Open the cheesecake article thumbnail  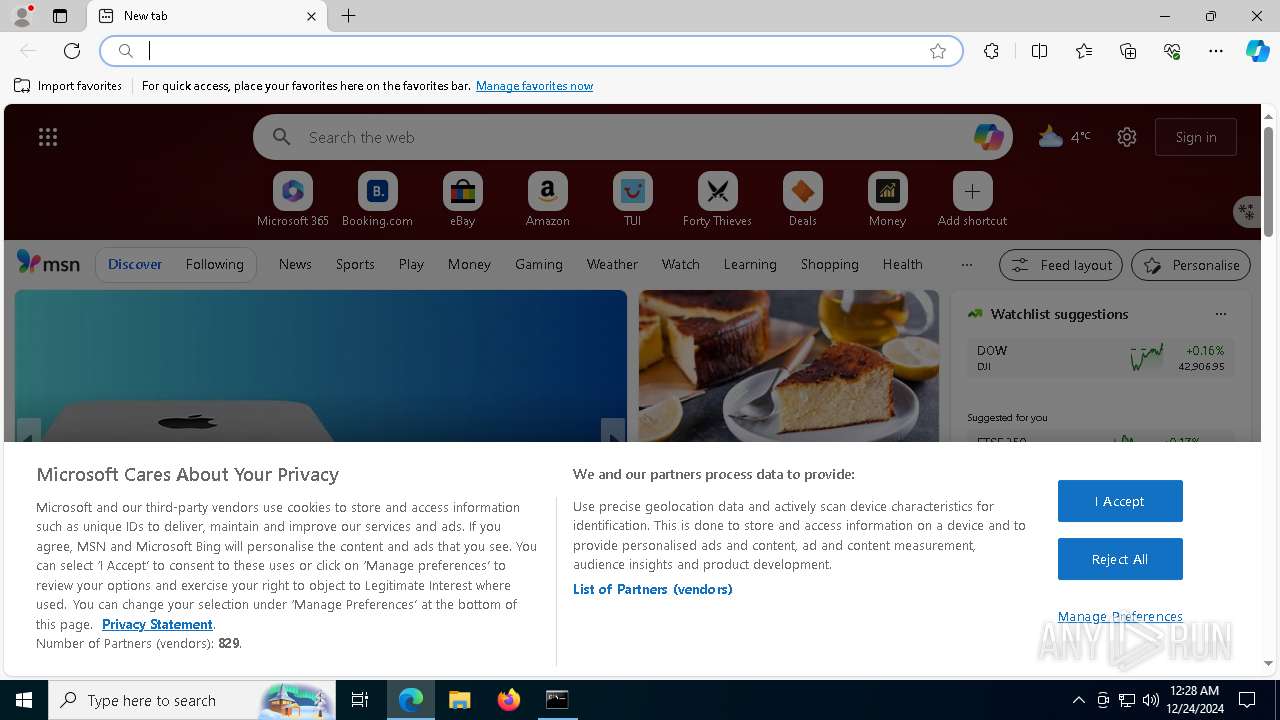click(789, 366)
